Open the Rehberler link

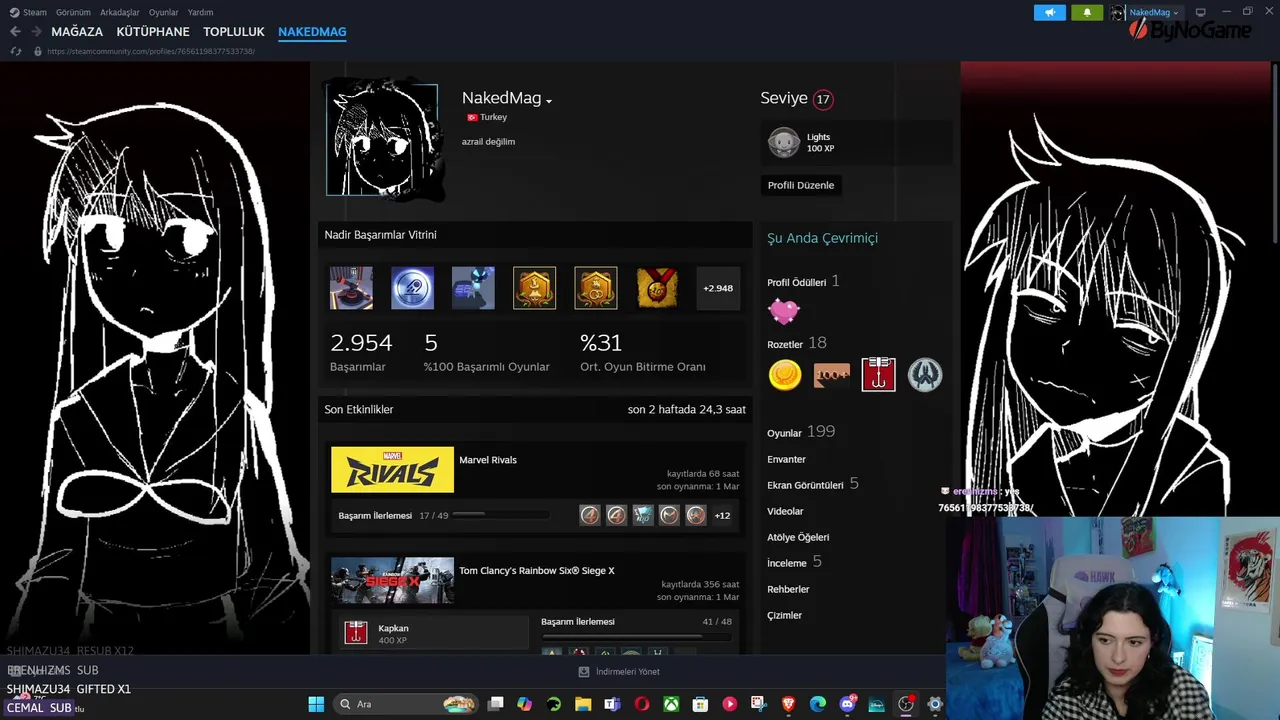pos(788,589)
